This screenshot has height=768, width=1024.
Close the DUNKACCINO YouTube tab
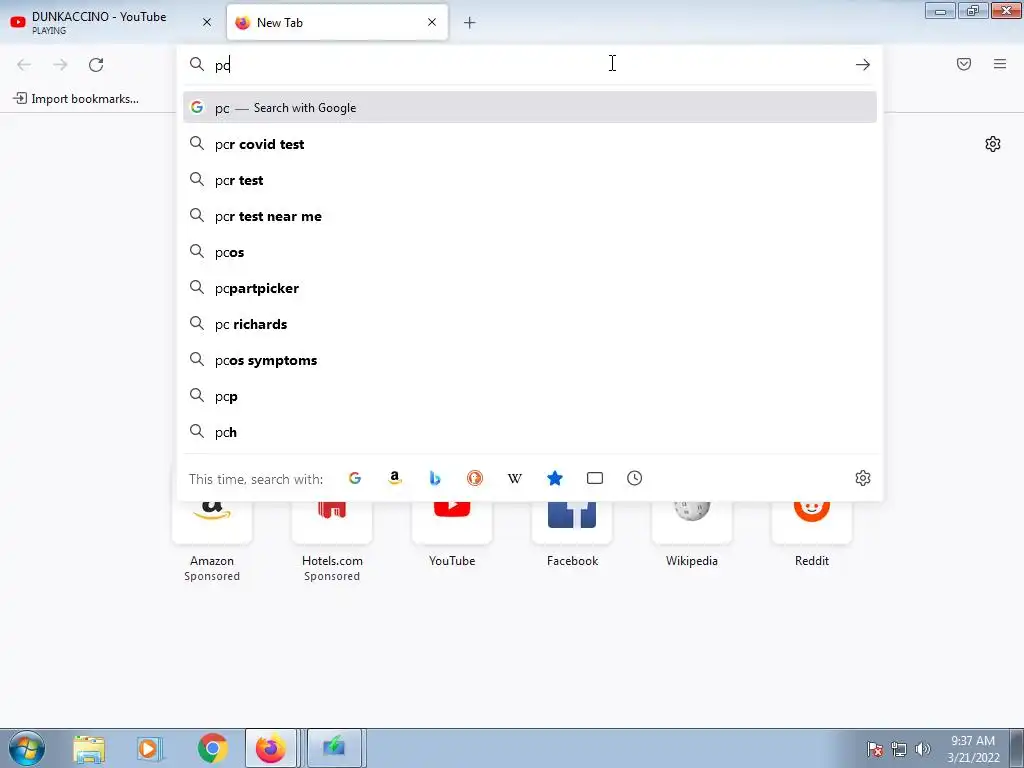click(207, 22)
